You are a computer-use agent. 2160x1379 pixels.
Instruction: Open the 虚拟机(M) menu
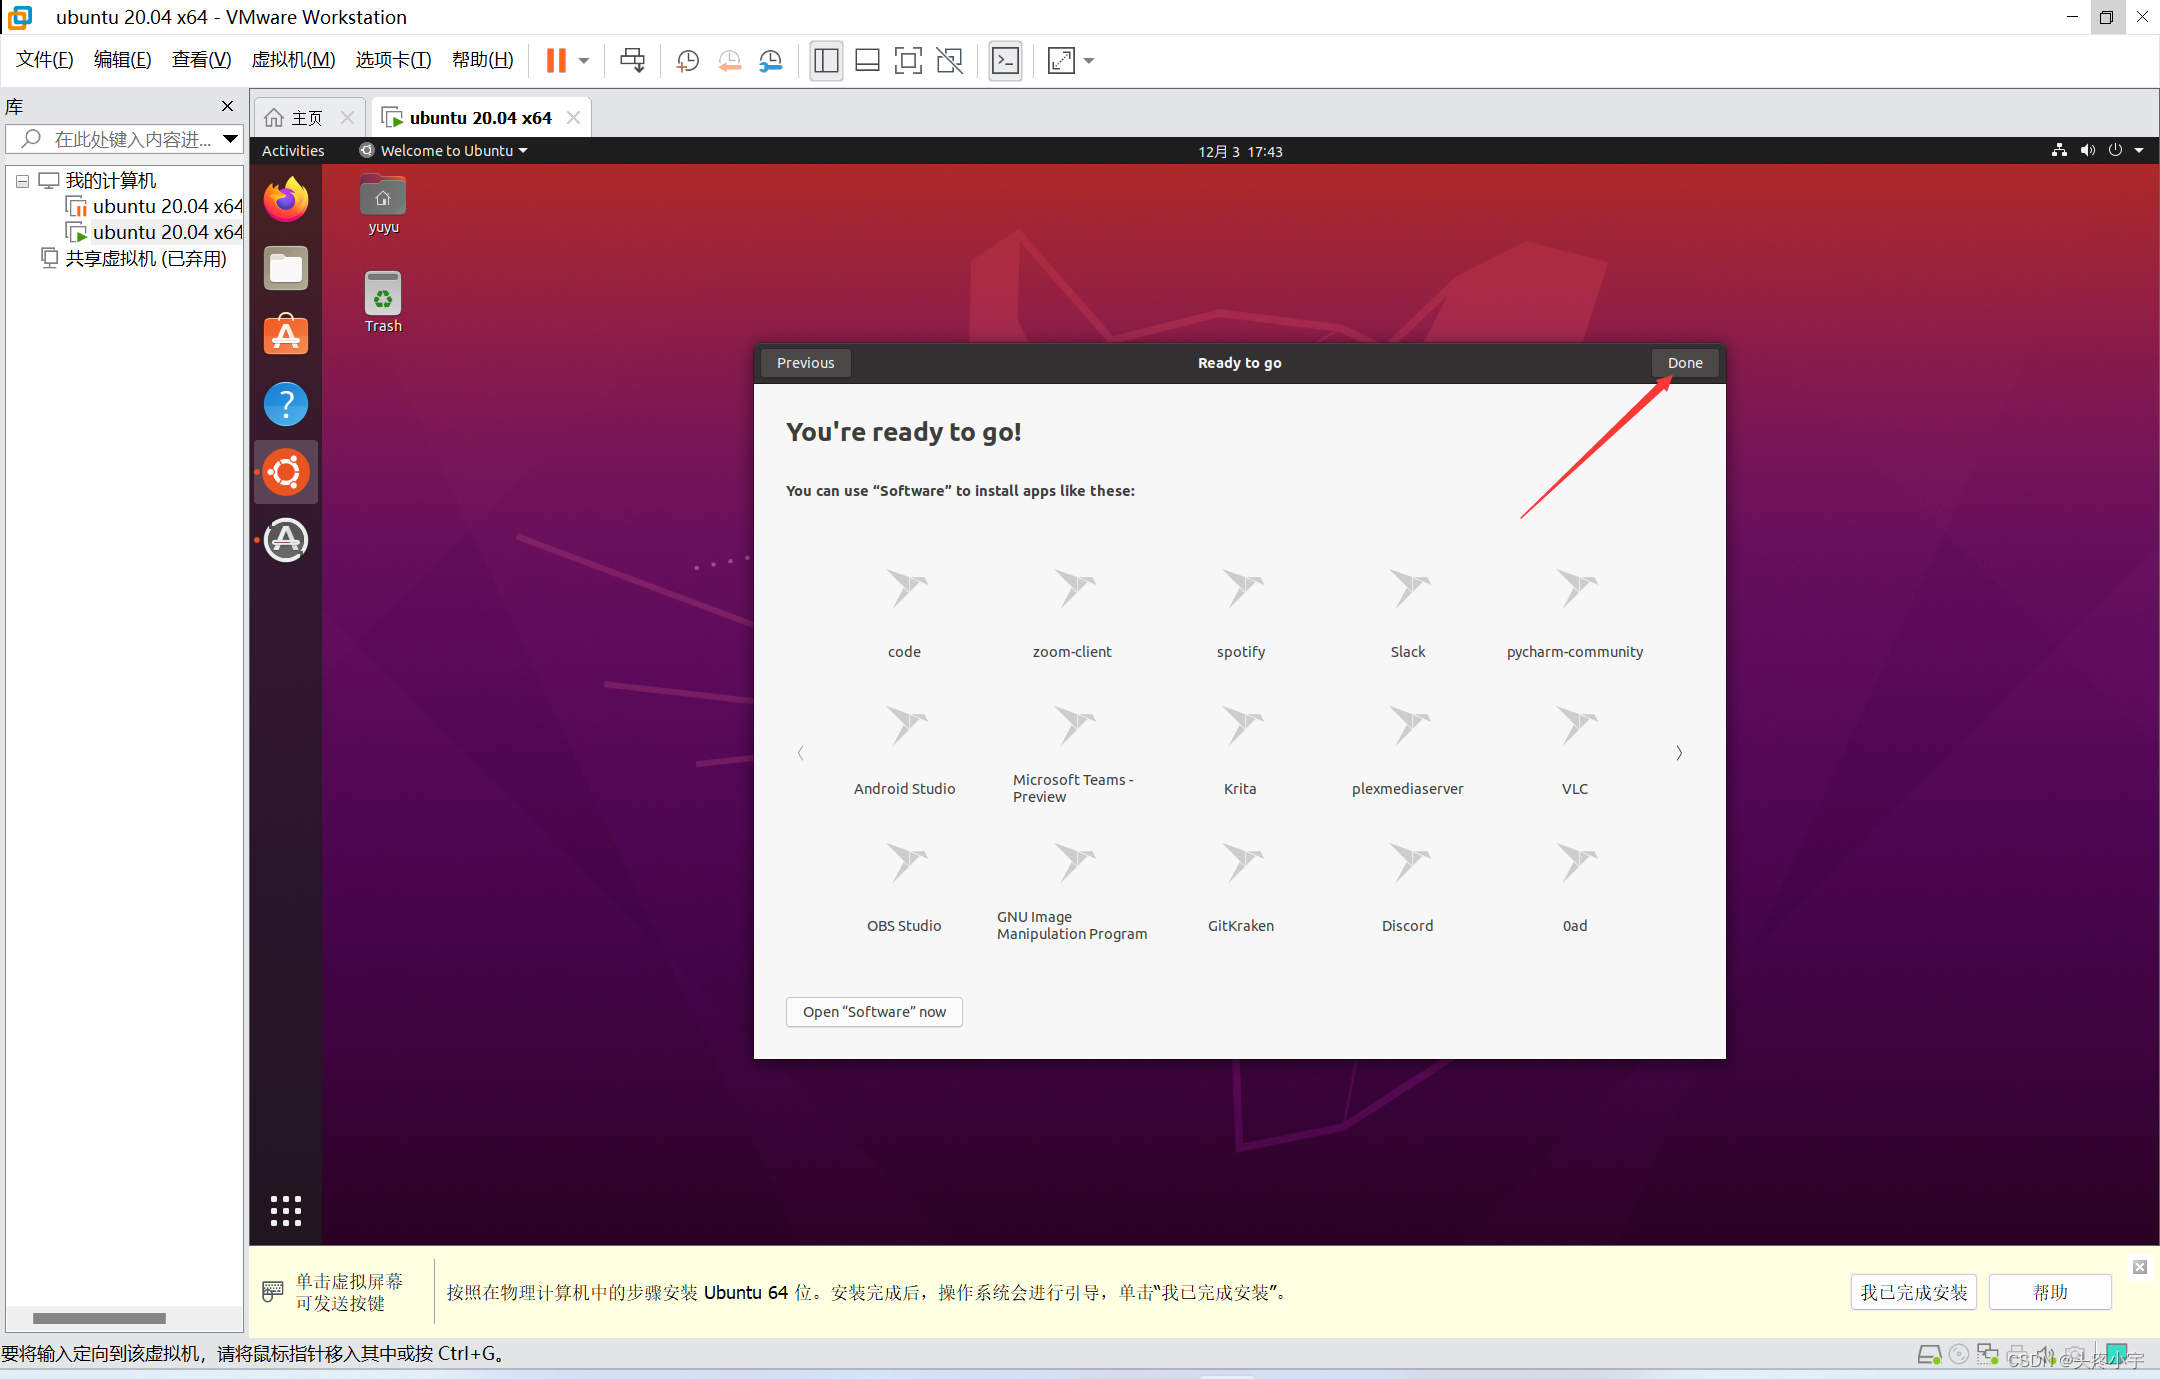[x=293, y=60]
